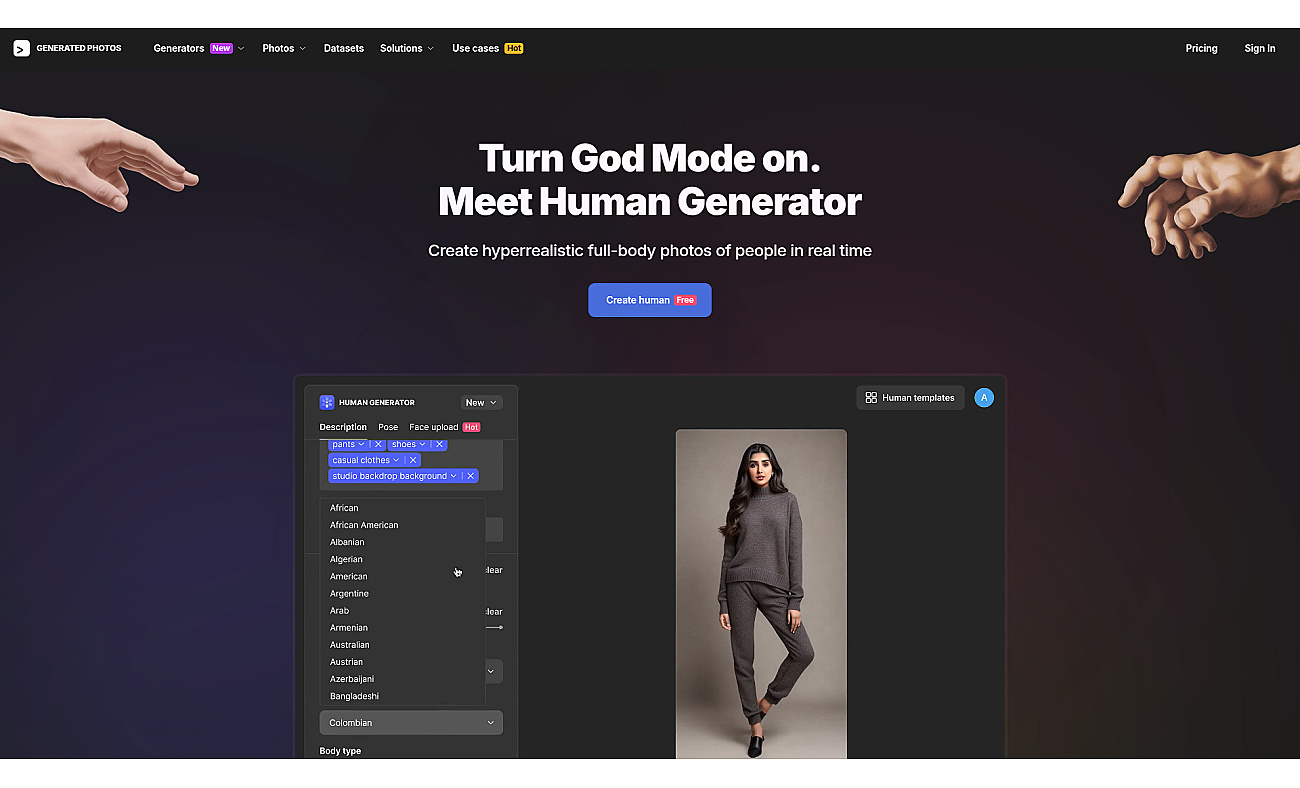Select Australian option
The height and width of the screenshot is (788, 1300).
(402, 645)
